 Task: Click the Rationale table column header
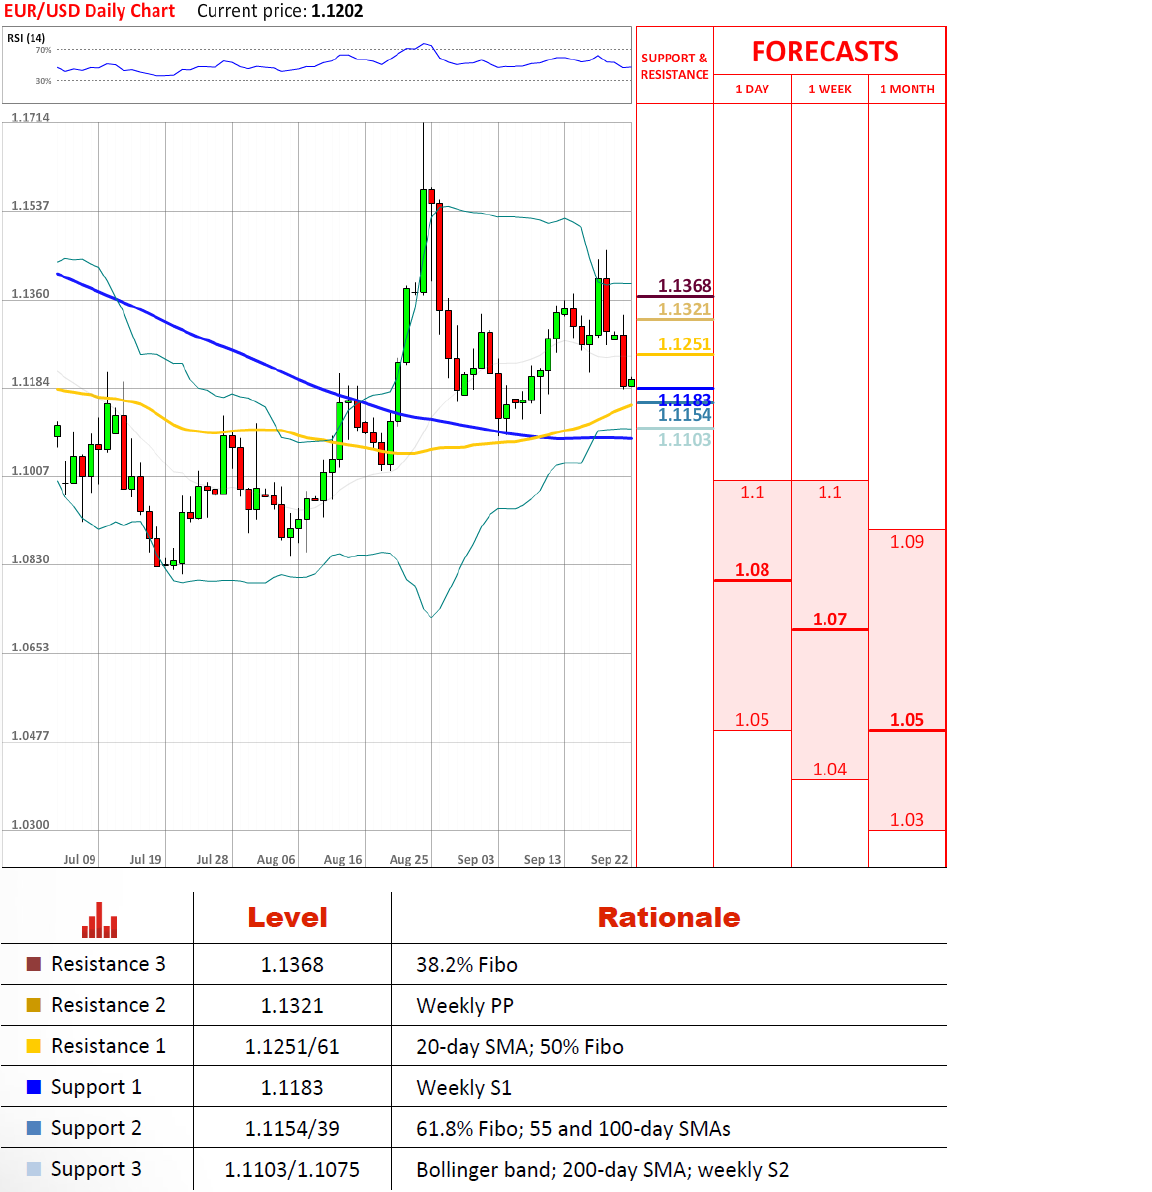pos(668,918)
